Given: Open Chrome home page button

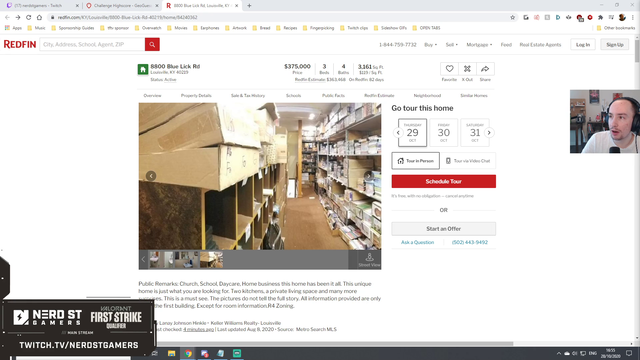Looking at the screenshot, I should (39, 18).
